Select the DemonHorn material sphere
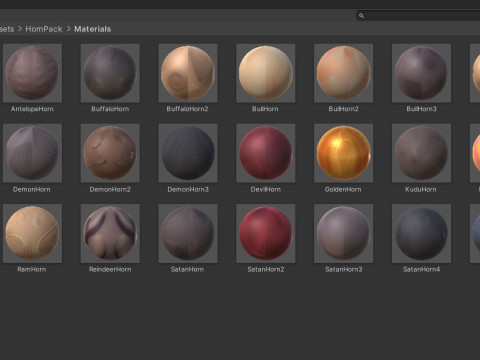Screen dimensions: 480x360 click(x=32, y=153)
